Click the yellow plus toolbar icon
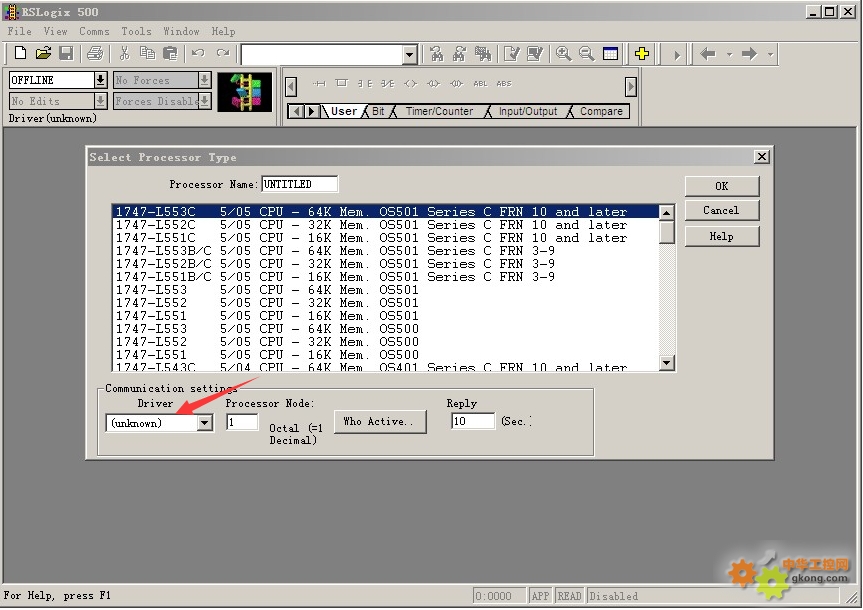This screenshot has width=863, height=610. point(642,53)
